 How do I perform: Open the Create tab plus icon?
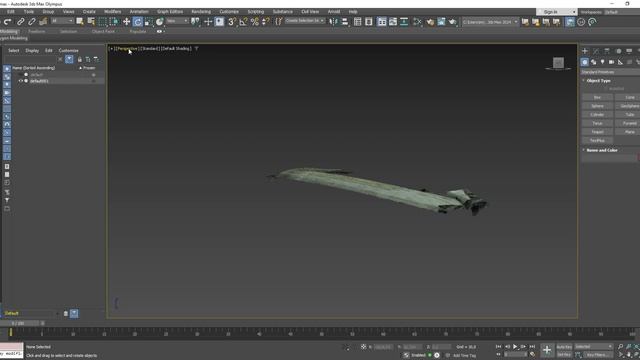point(585,51)
